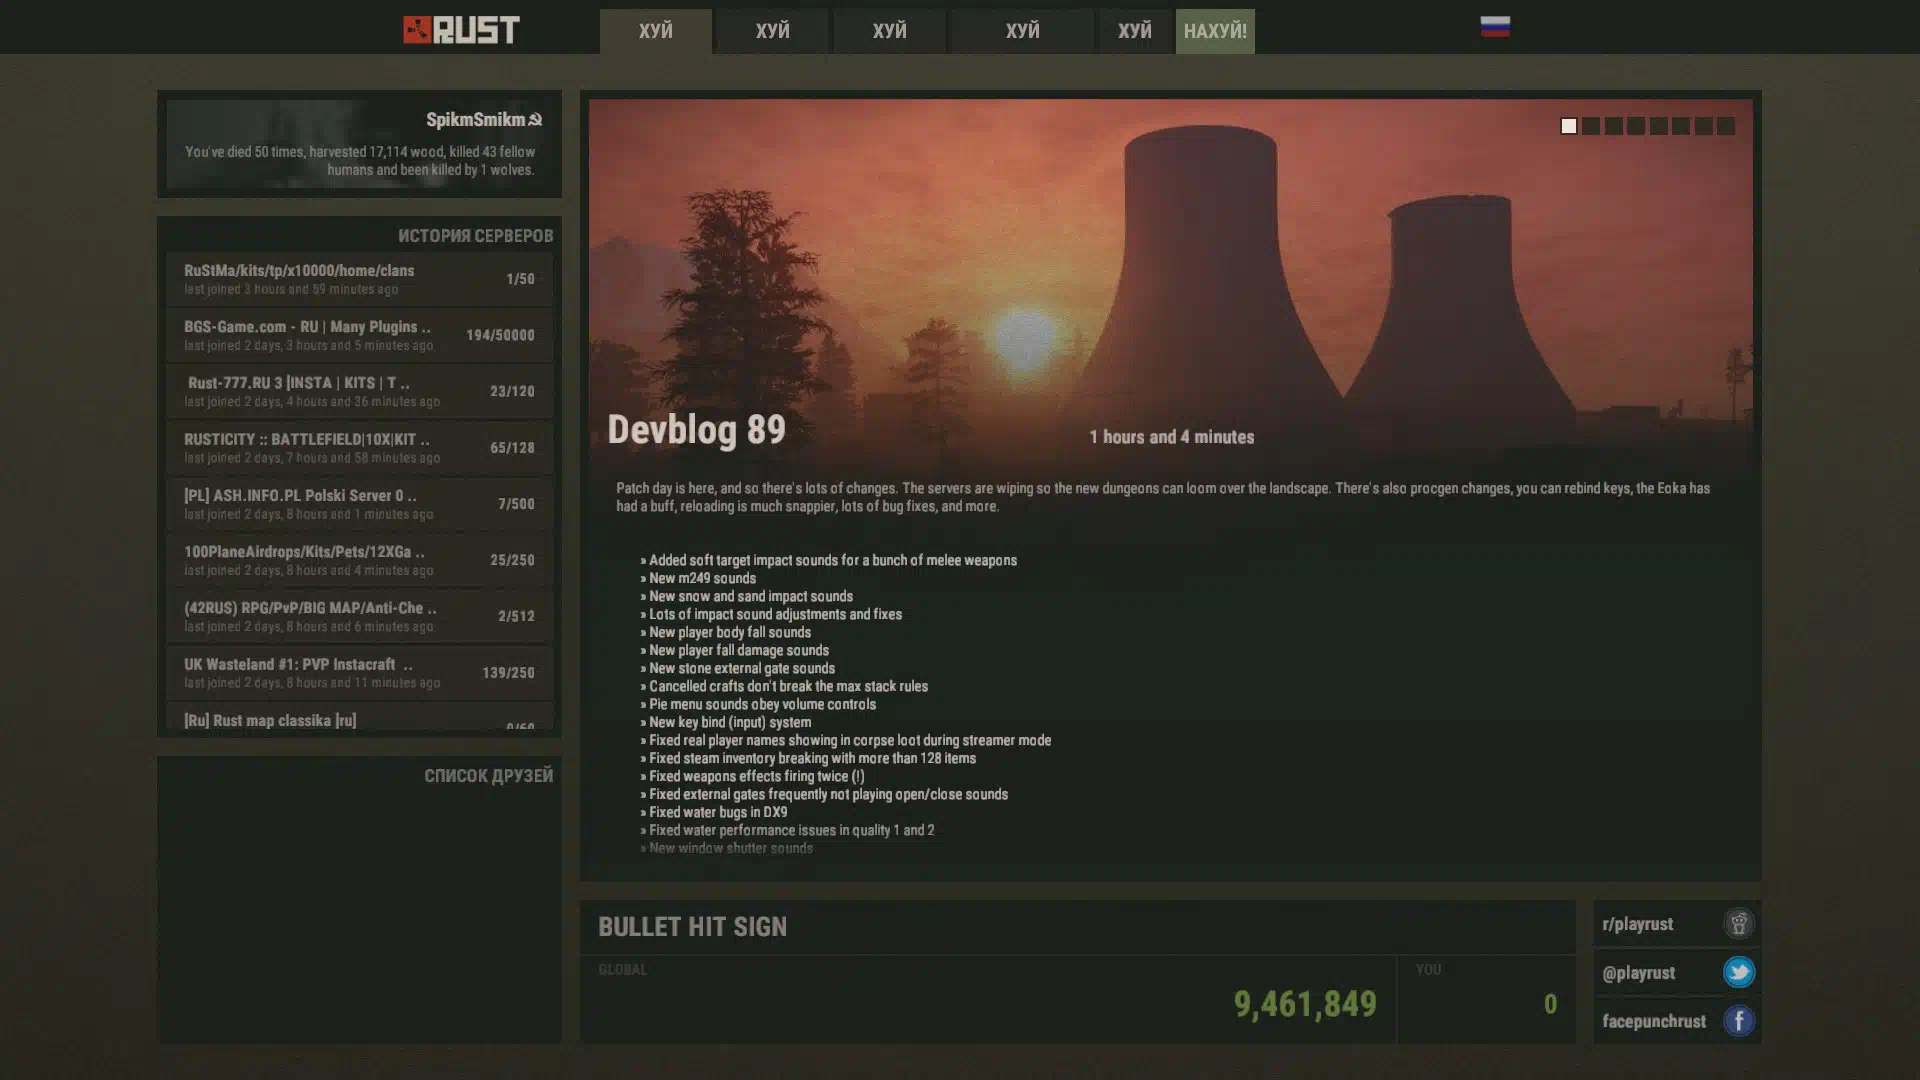Click the Reddit icon beside r/playrust
The height and width of the screenshot is (1080, 1920).
(1738, 924)
